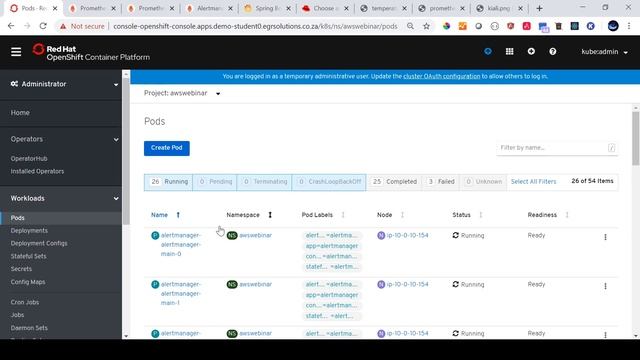Open OperatorHub in sidebar
The image size is (640, 360).
click(29, 159)
